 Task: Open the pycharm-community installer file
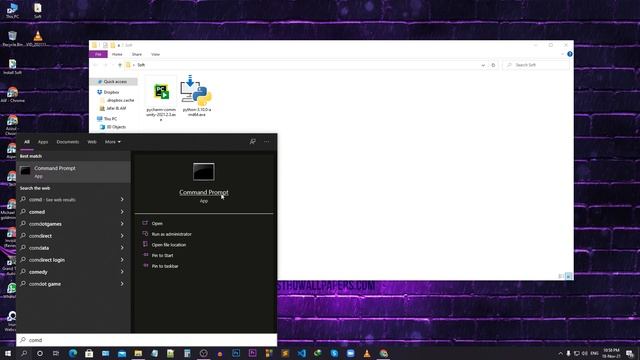pos(161,98)
